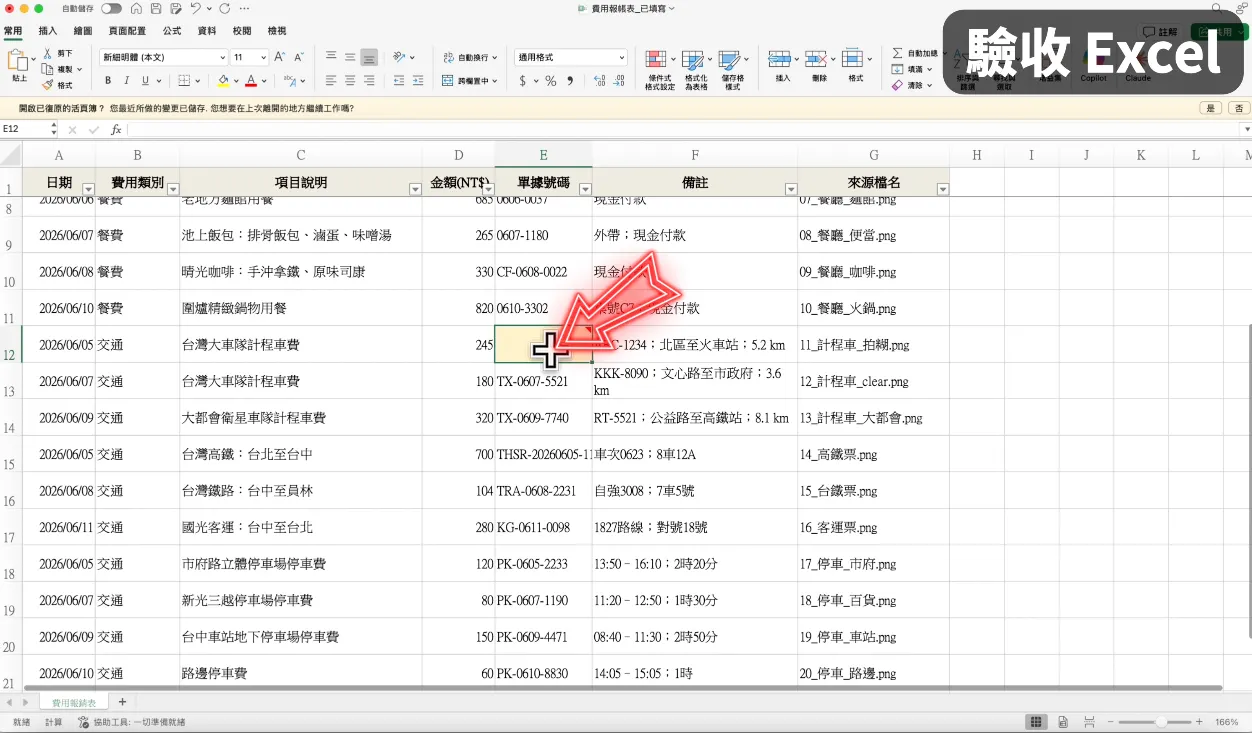
Task: Select the bottom vertical align icon
Action: 369,57
